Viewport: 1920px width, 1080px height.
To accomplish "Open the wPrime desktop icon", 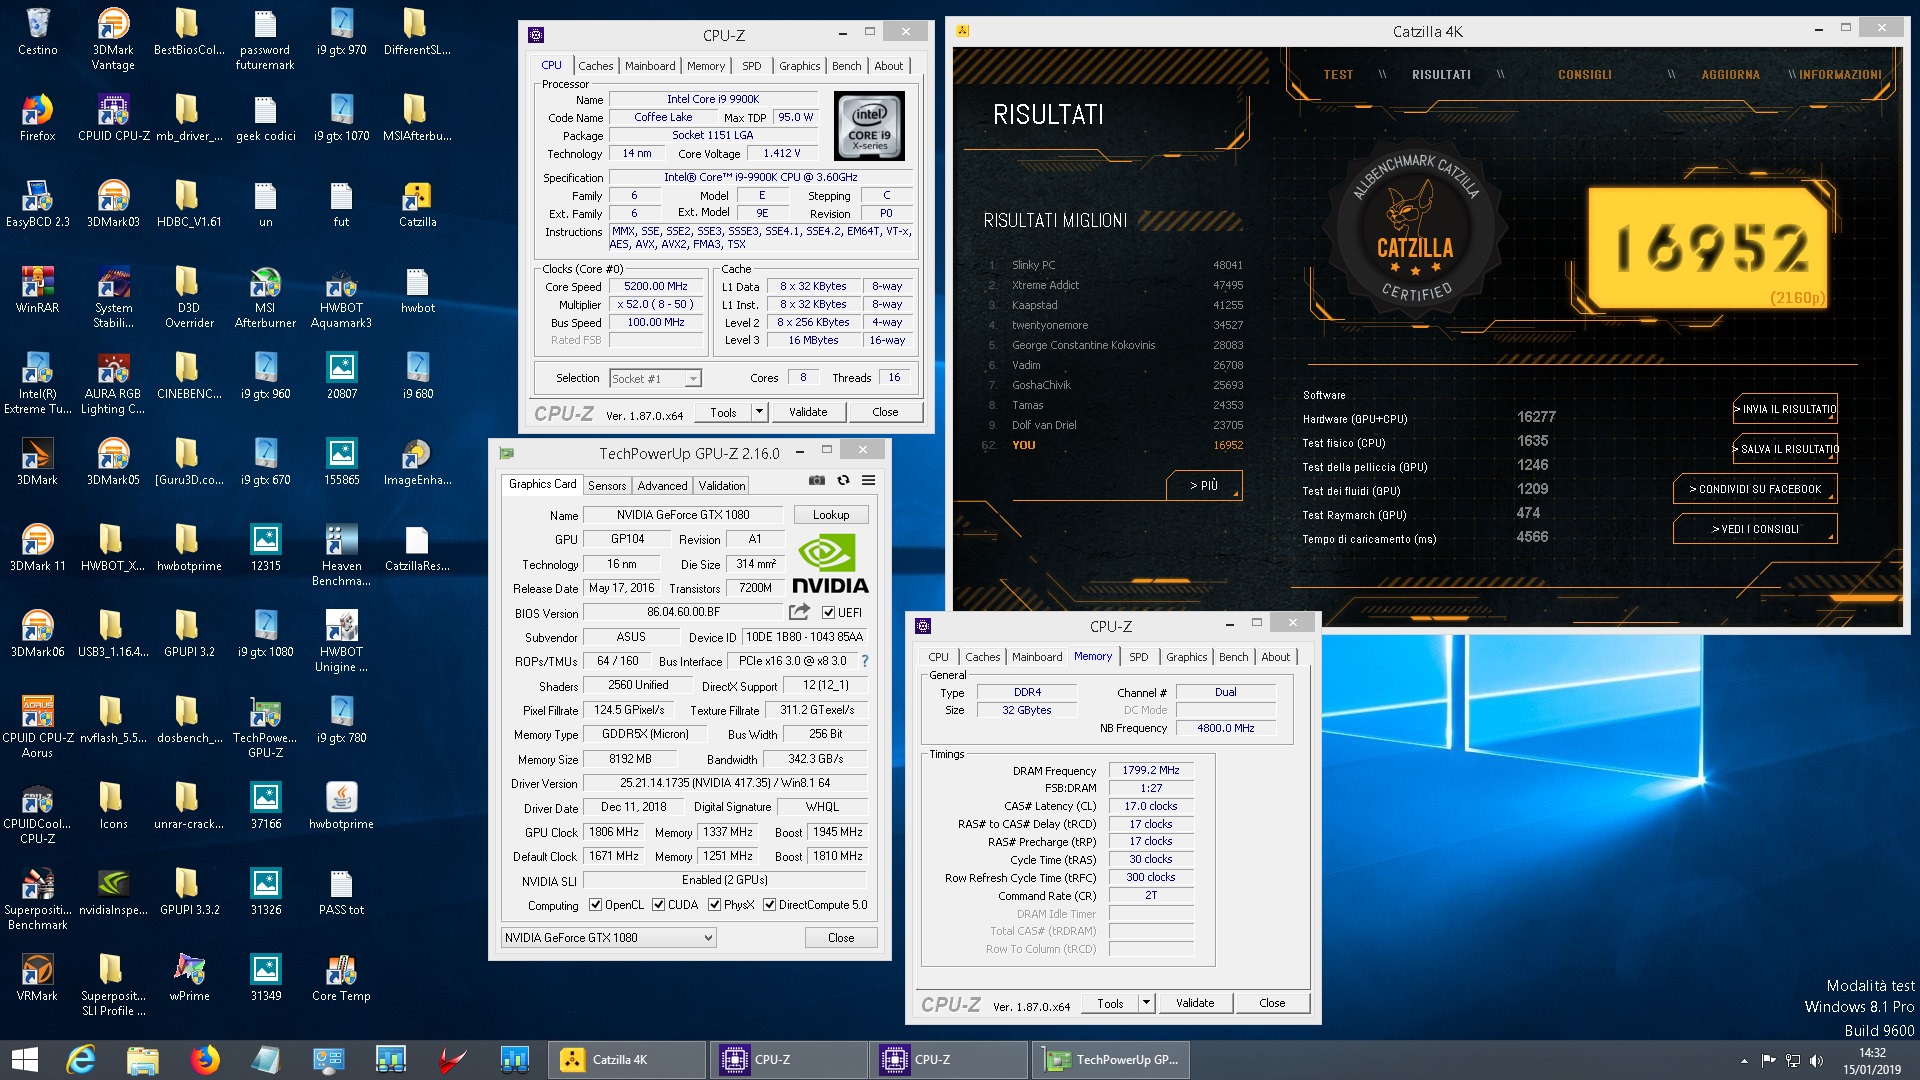I will click(x=189, y=978).
